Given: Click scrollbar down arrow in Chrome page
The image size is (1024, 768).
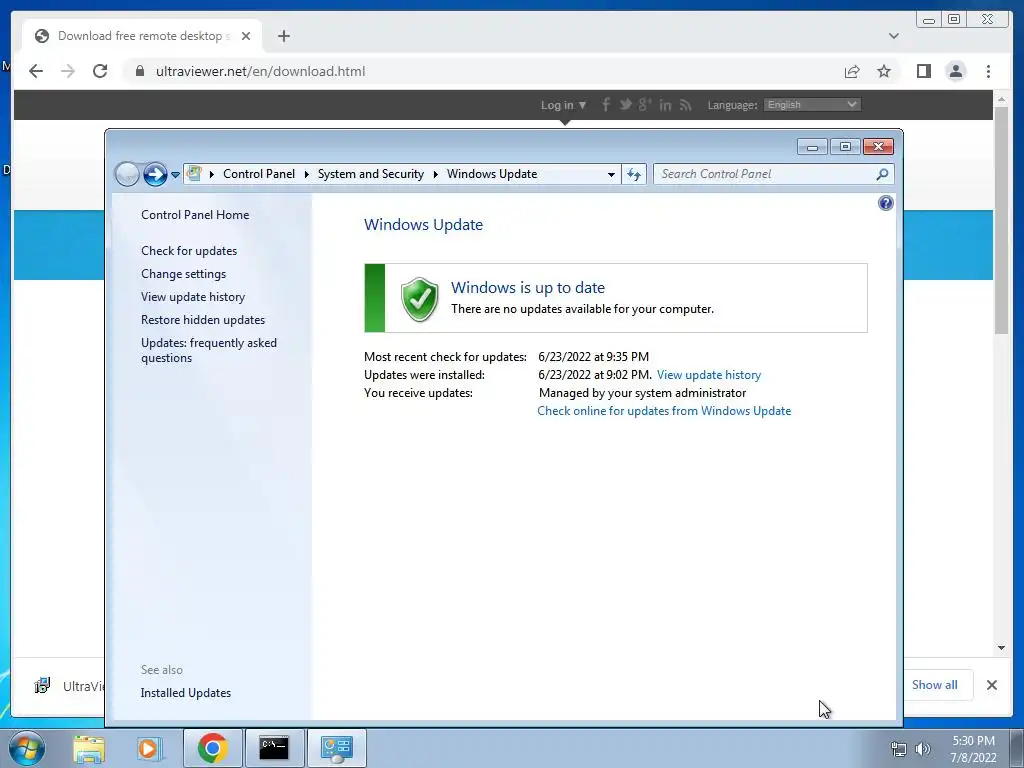Looking at the screenshot, I should point(1001,648).
